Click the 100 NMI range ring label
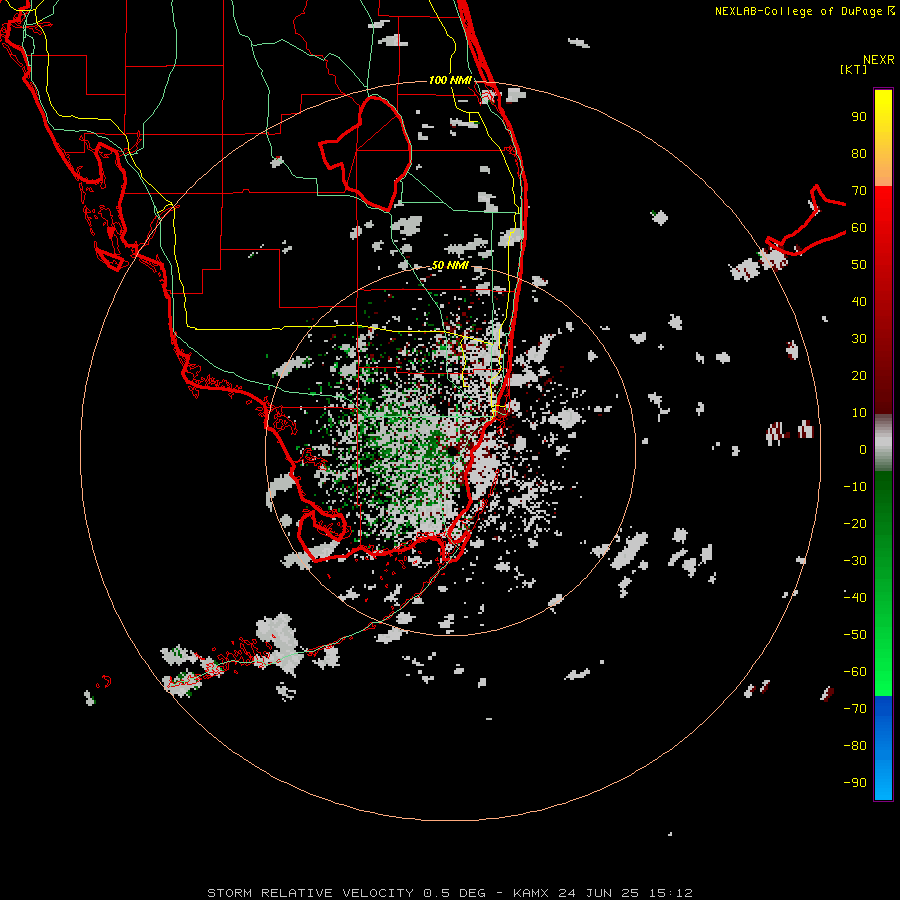Viewport: 900px width, 900px height. (450, 80)
